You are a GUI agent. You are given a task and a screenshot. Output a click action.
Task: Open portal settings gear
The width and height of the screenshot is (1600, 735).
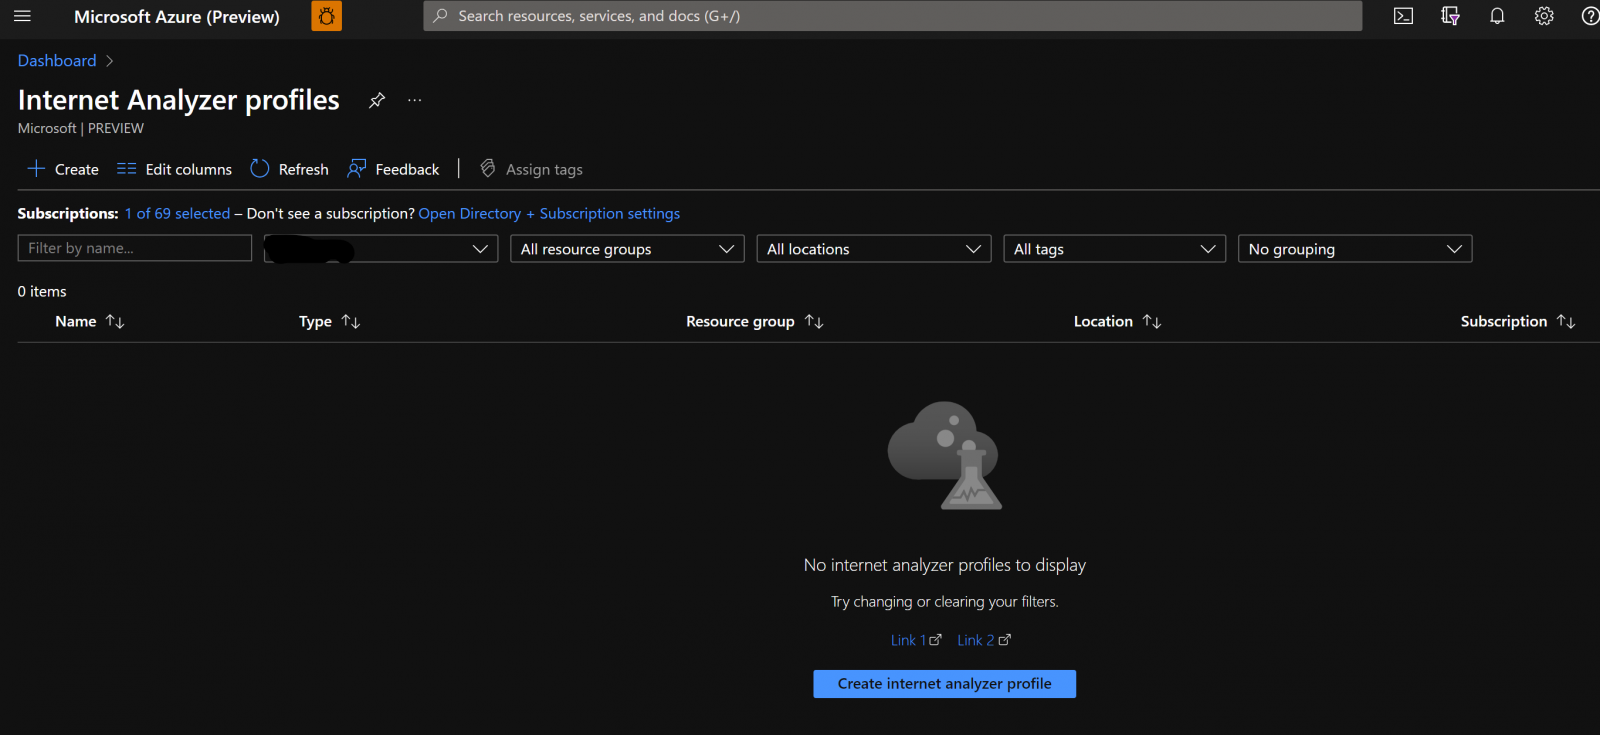click(x=1544, y=16)
